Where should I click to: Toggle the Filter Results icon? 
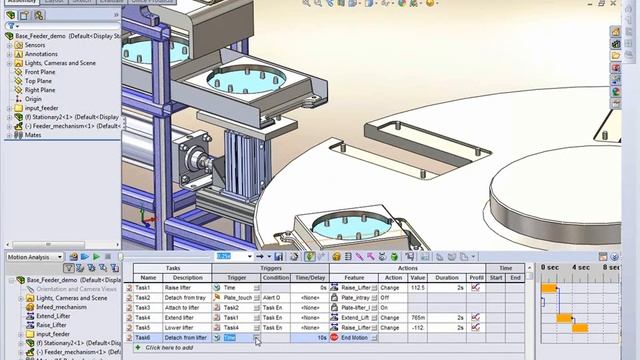coord(115,268)
